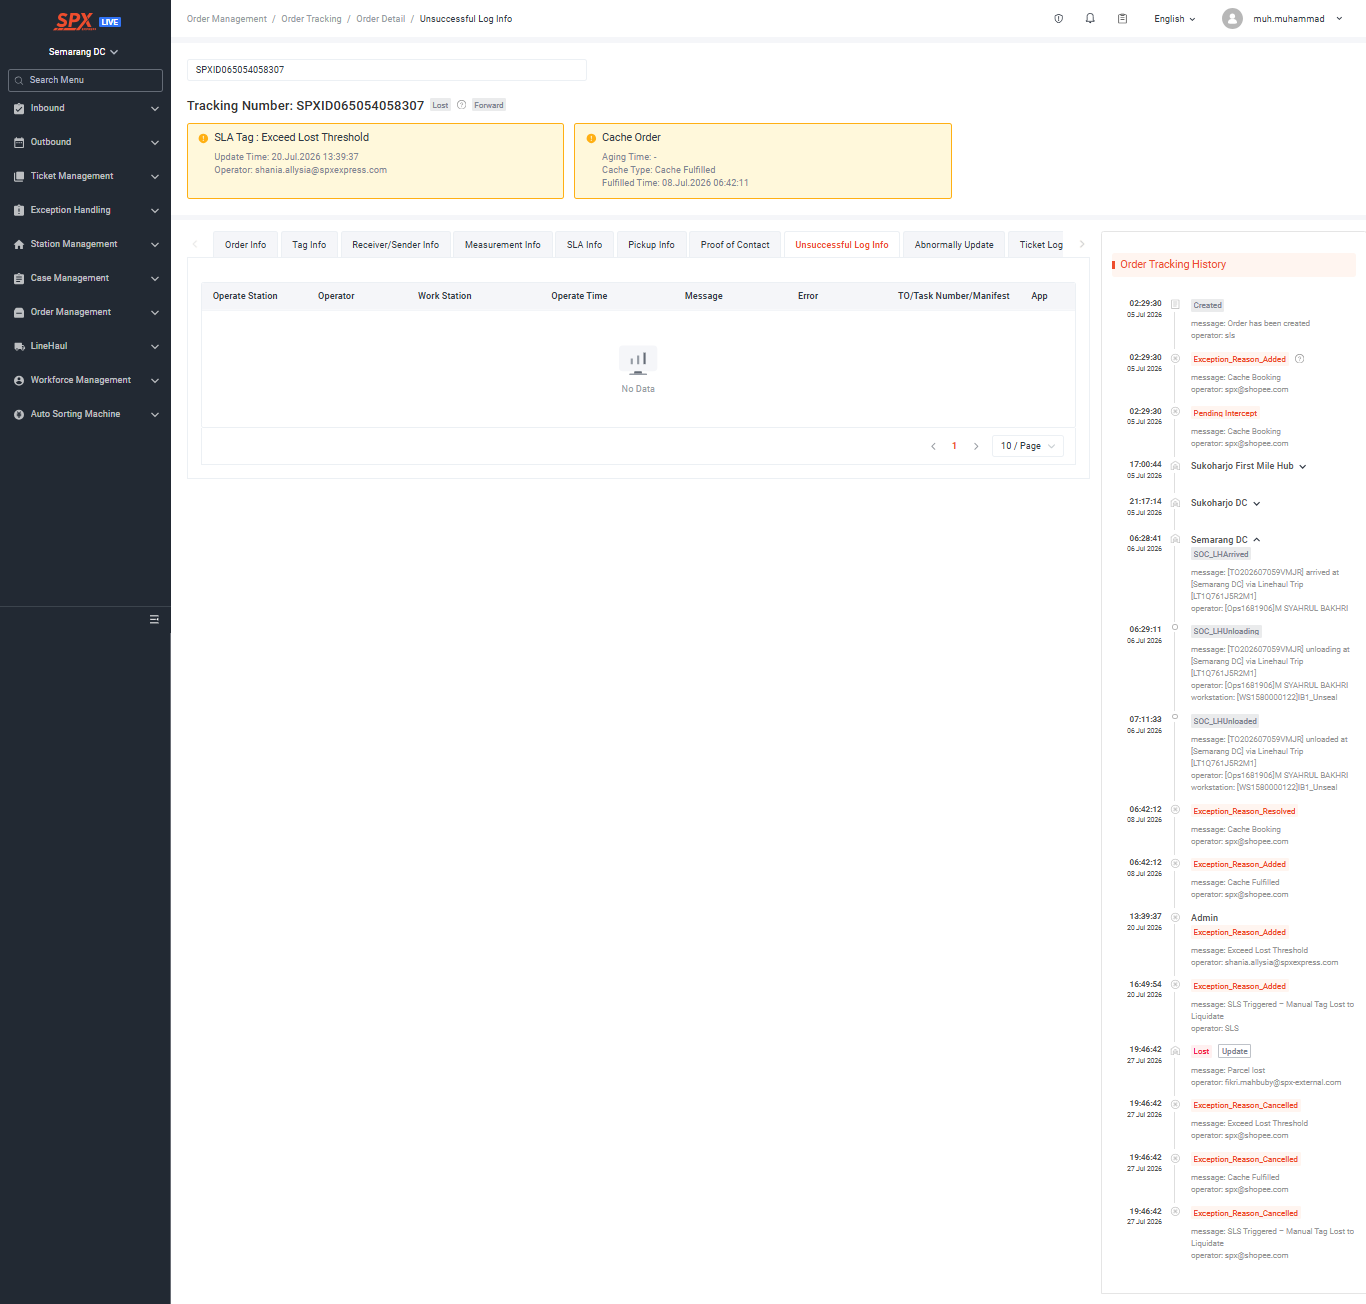Click the Case Management clipboard icon
Viewport: 1366px width, 1304px height.
(x=19, y=278)
